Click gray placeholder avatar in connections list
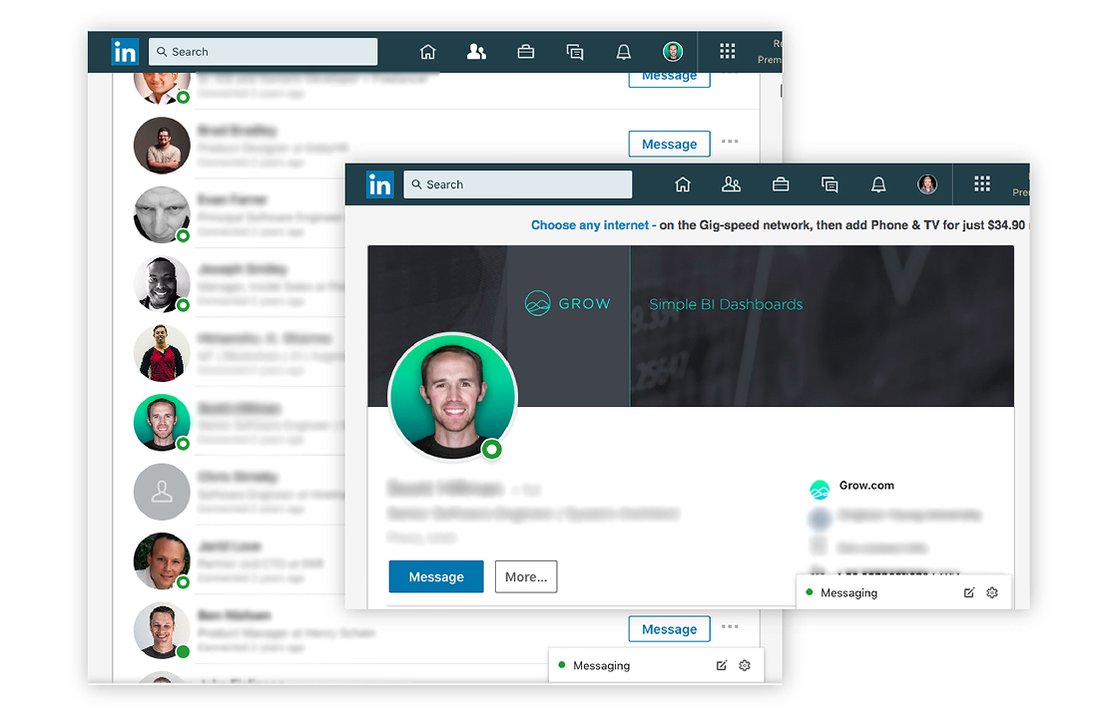This screenshot has height=720, width=1100. [162, 492]
